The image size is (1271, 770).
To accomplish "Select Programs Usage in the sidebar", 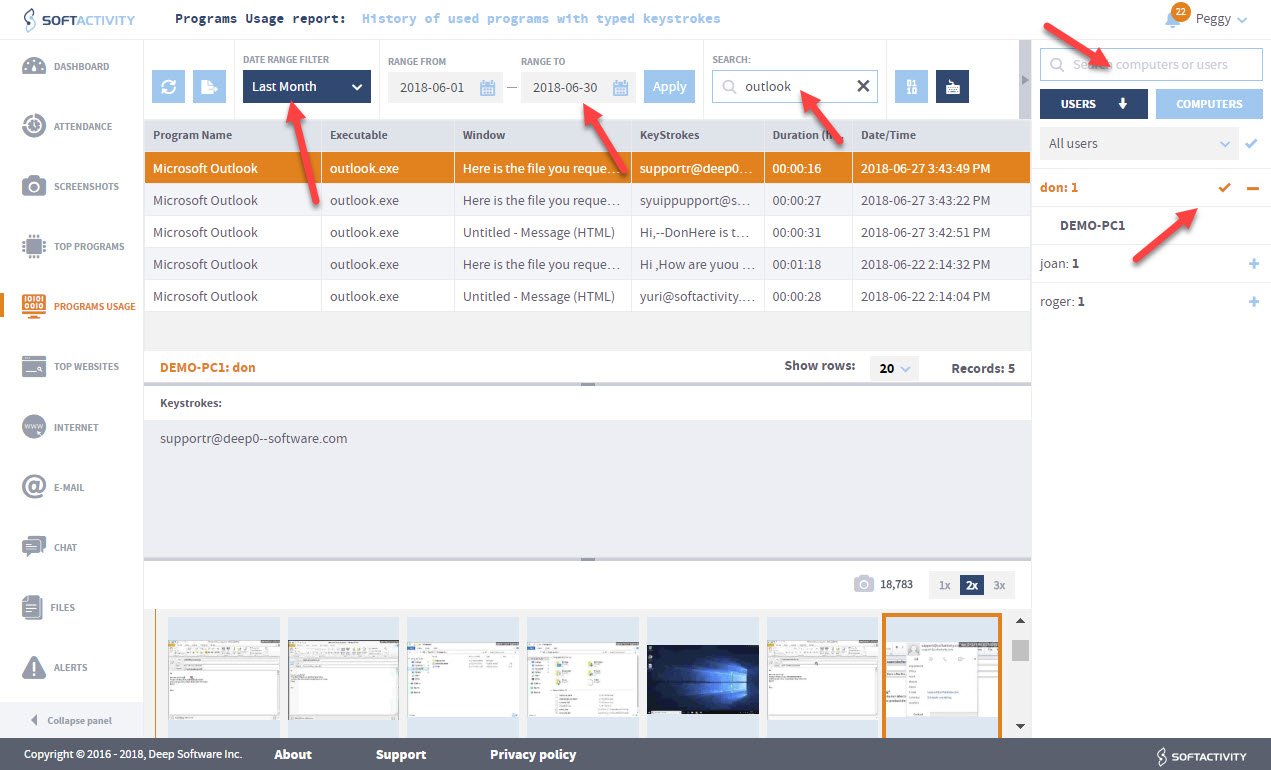I will coord(78,307).
